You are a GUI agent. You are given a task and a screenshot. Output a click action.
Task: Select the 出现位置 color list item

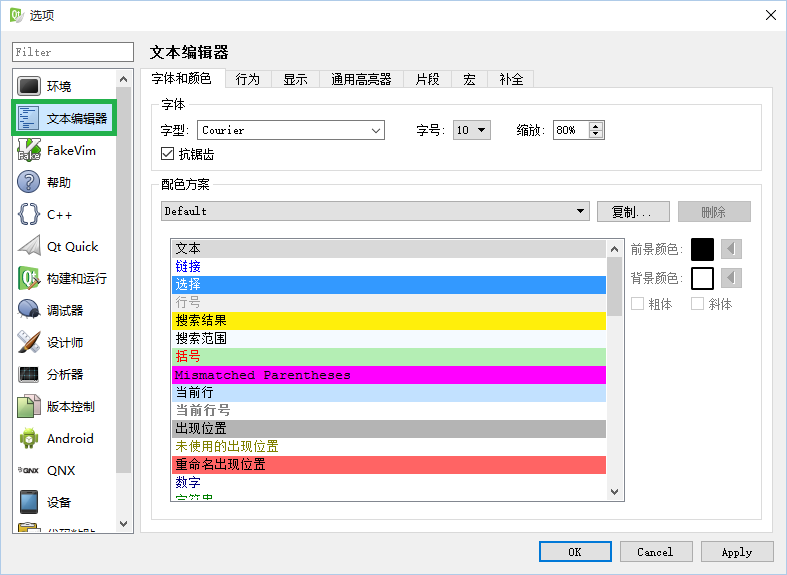[x=388, y=429]
